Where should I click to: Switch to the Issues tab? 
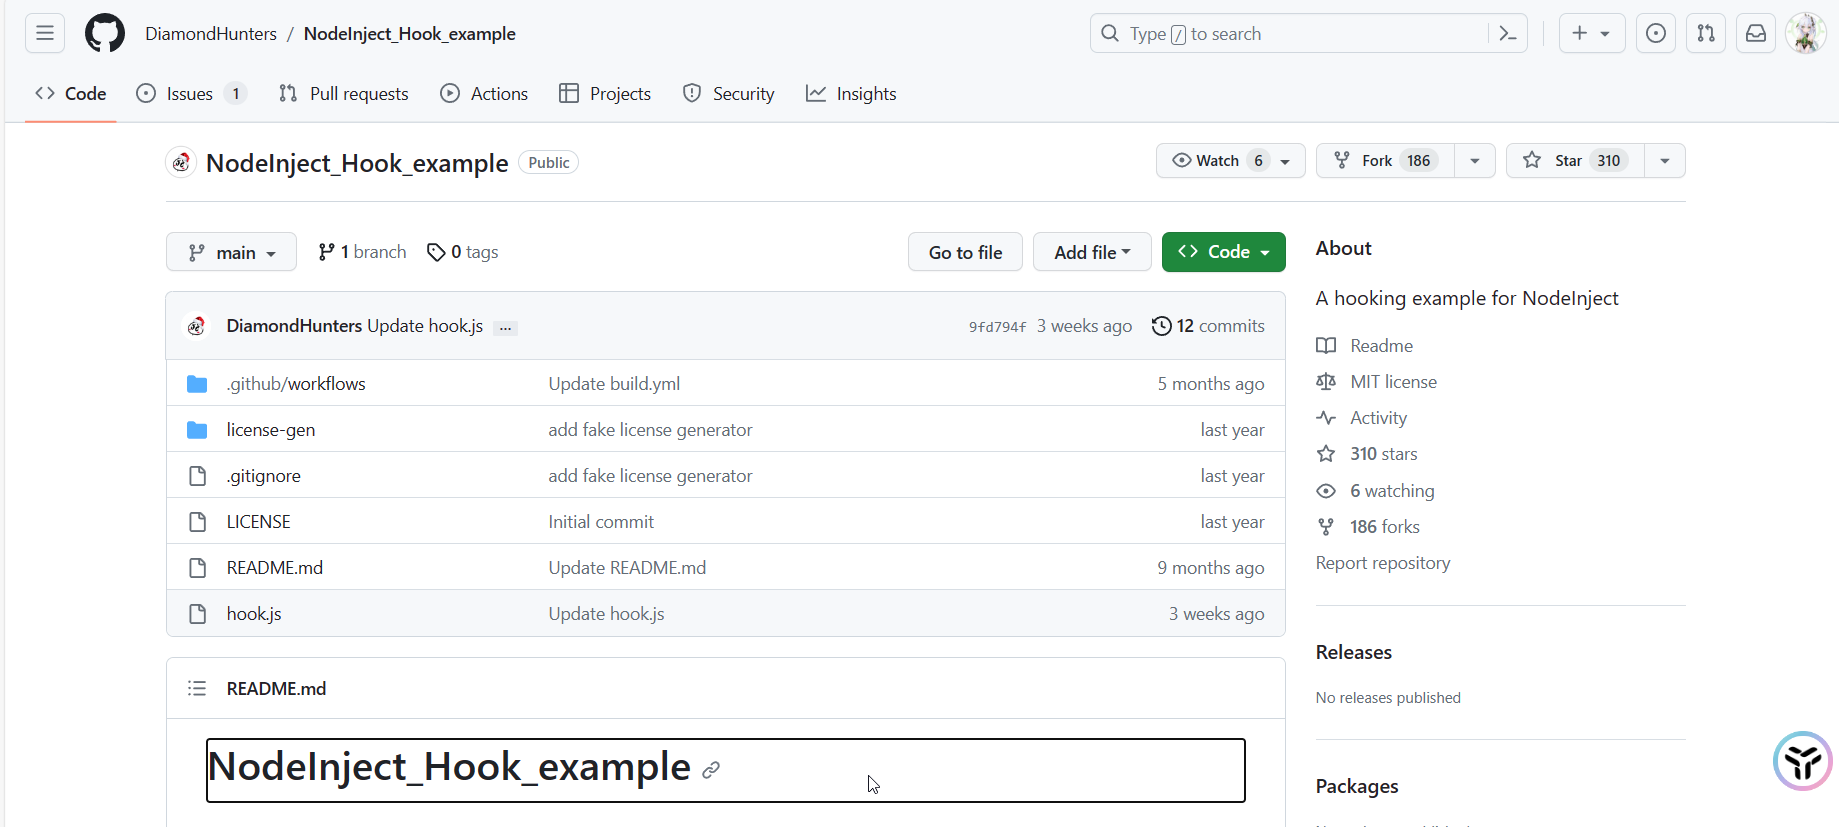click(191, 94)
